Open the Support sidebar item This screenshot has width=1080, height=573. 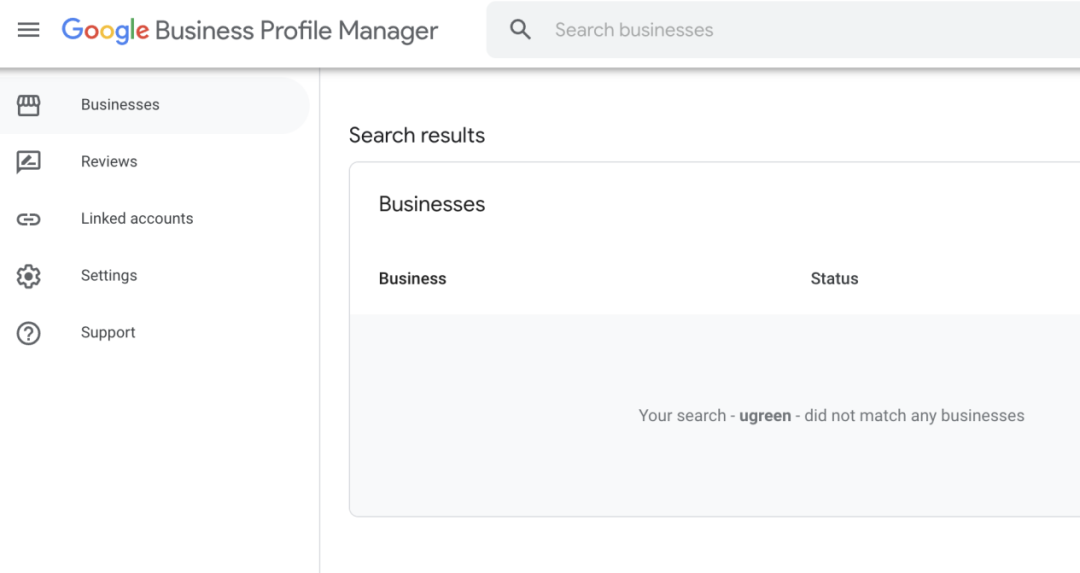pyautogui.click(x=108, y=333)
